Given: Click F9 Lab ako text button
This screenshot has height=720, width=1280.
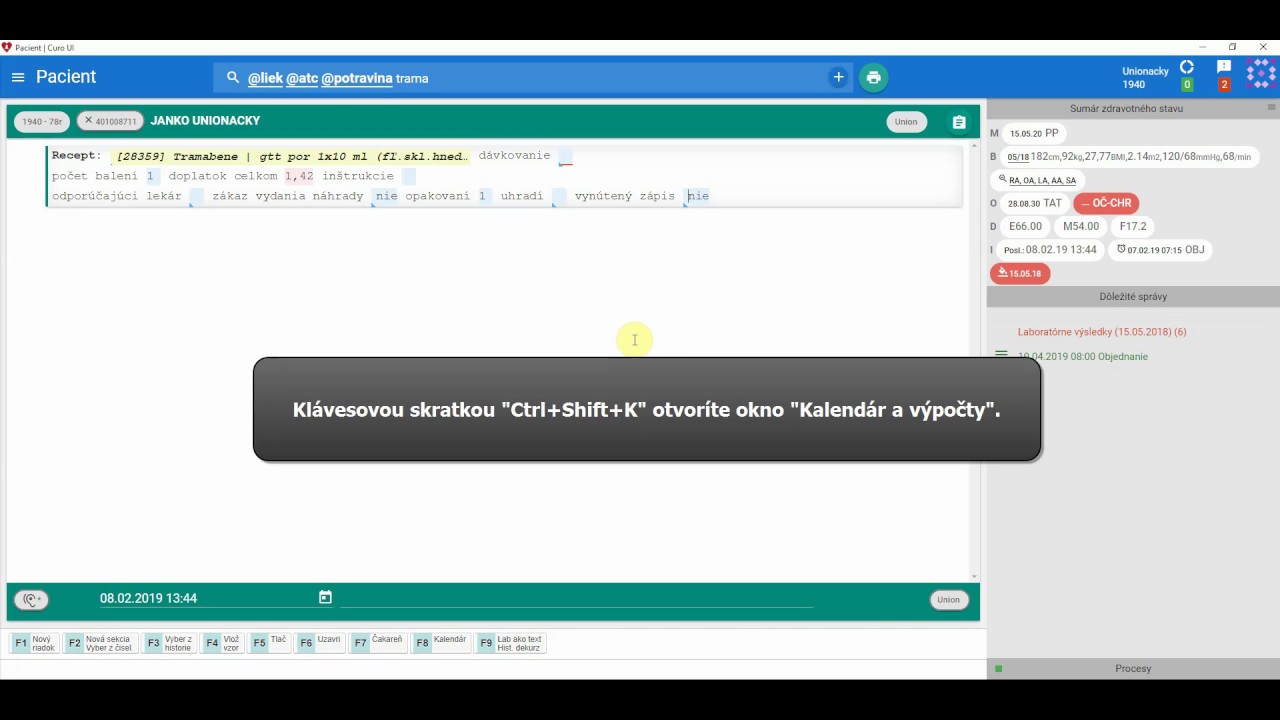Looking at the screenshot, I should pyautogui.click(x=510, y=643).
